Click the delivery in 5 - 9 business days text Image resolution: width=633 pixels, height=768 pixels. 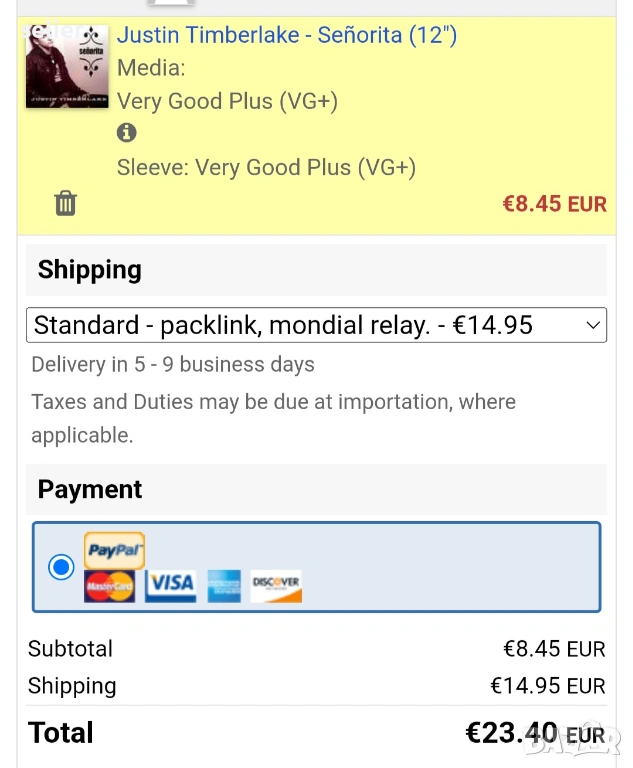173,364
